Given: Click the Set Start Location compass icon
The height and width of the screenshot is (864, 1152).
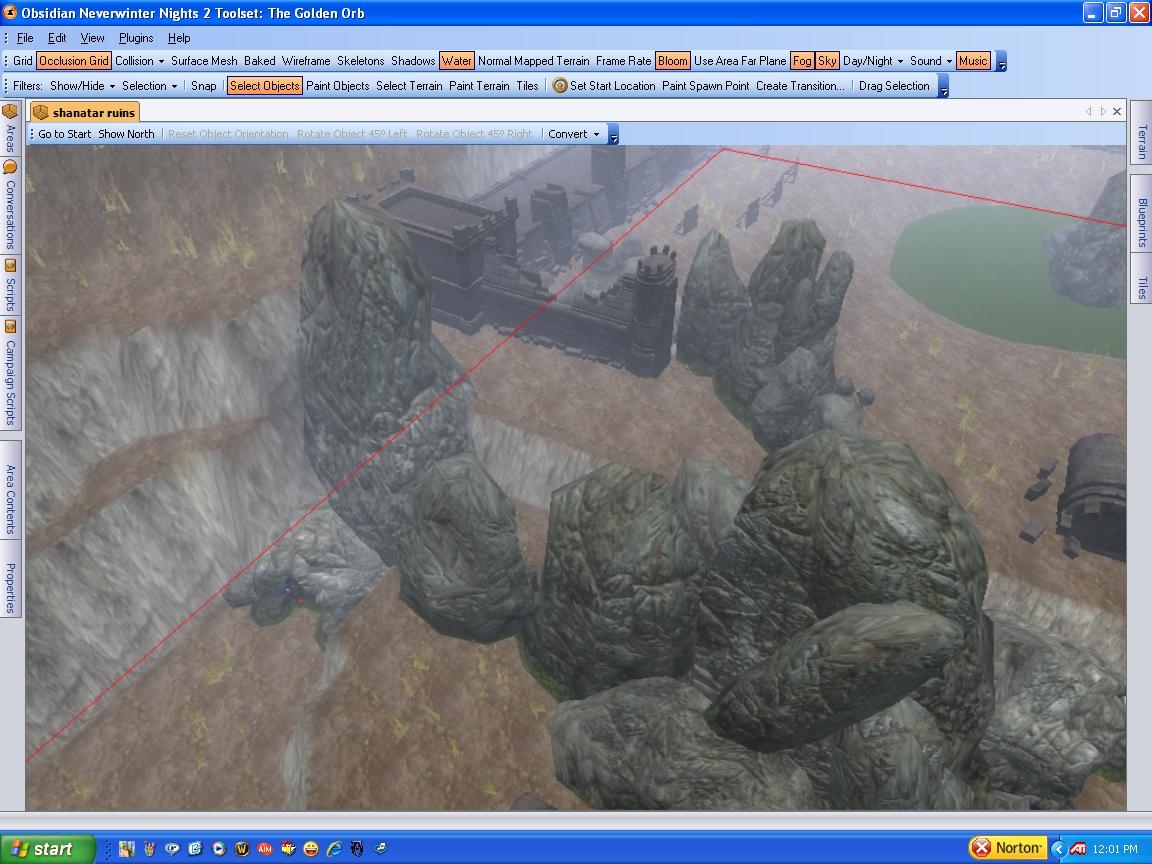Looking at the screenshot, I should [x=560, y=86].
